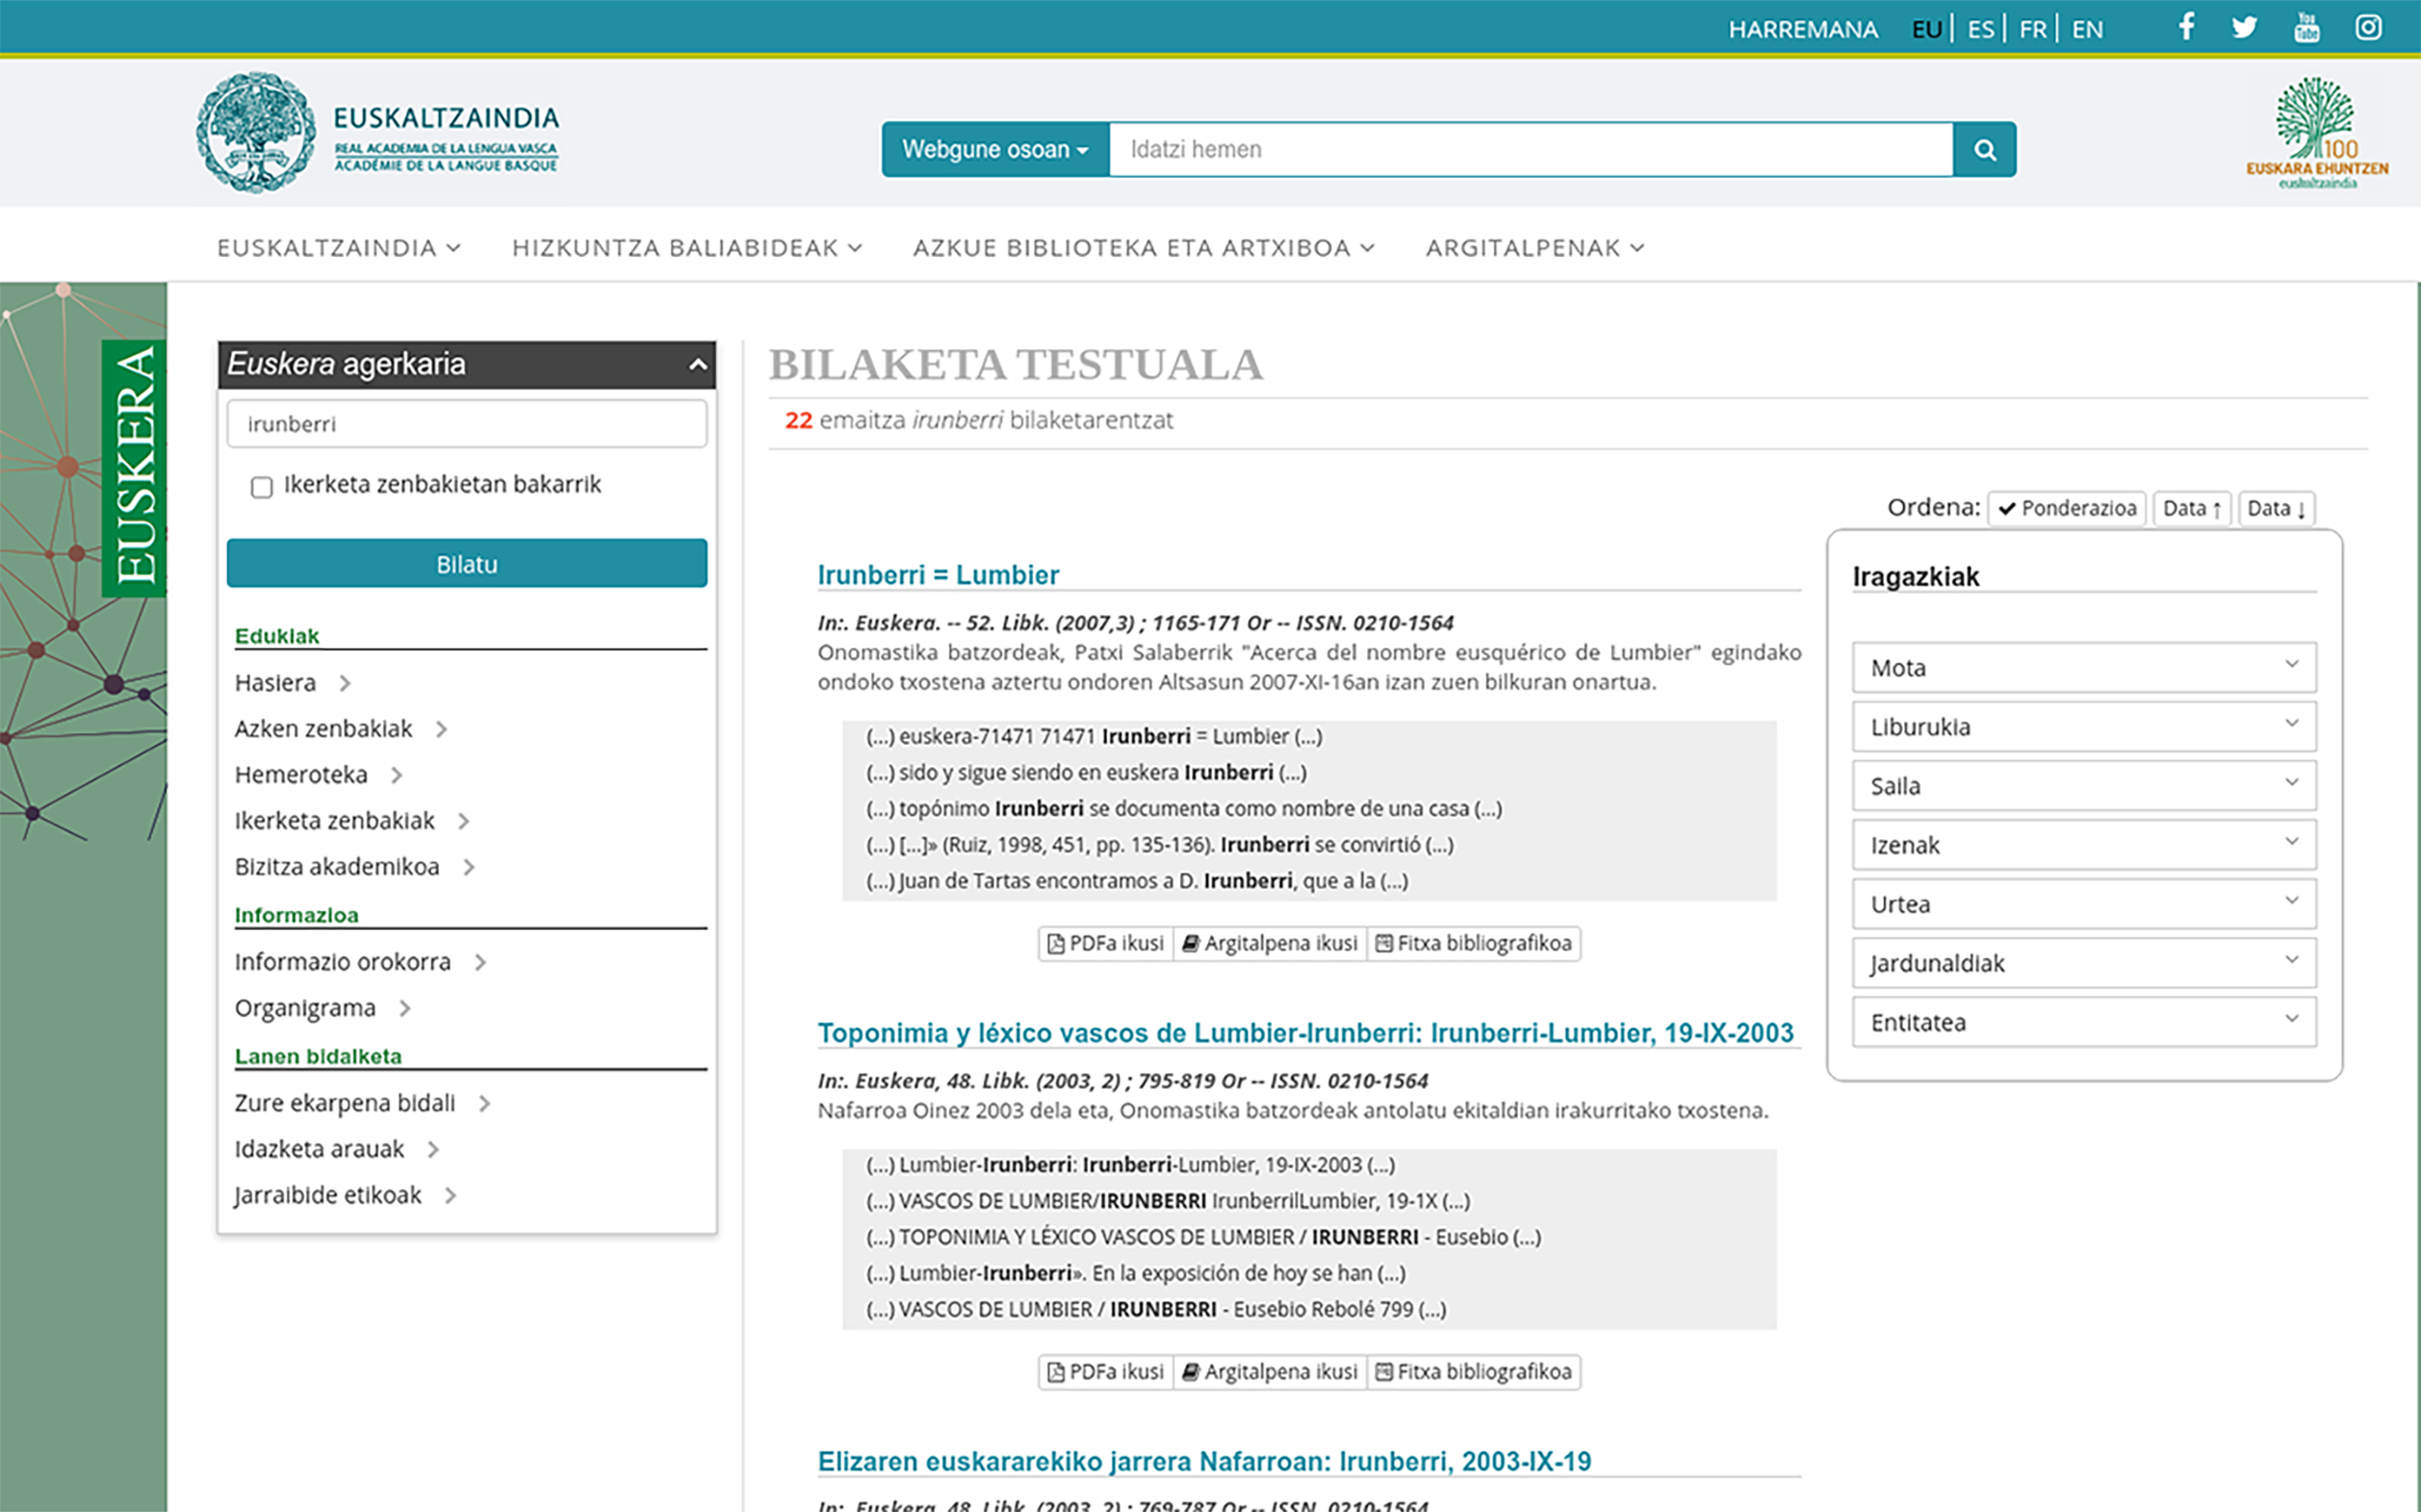Open the Twitter icon in top bar
2421x1512 pixels.
tap(2245, 27)
